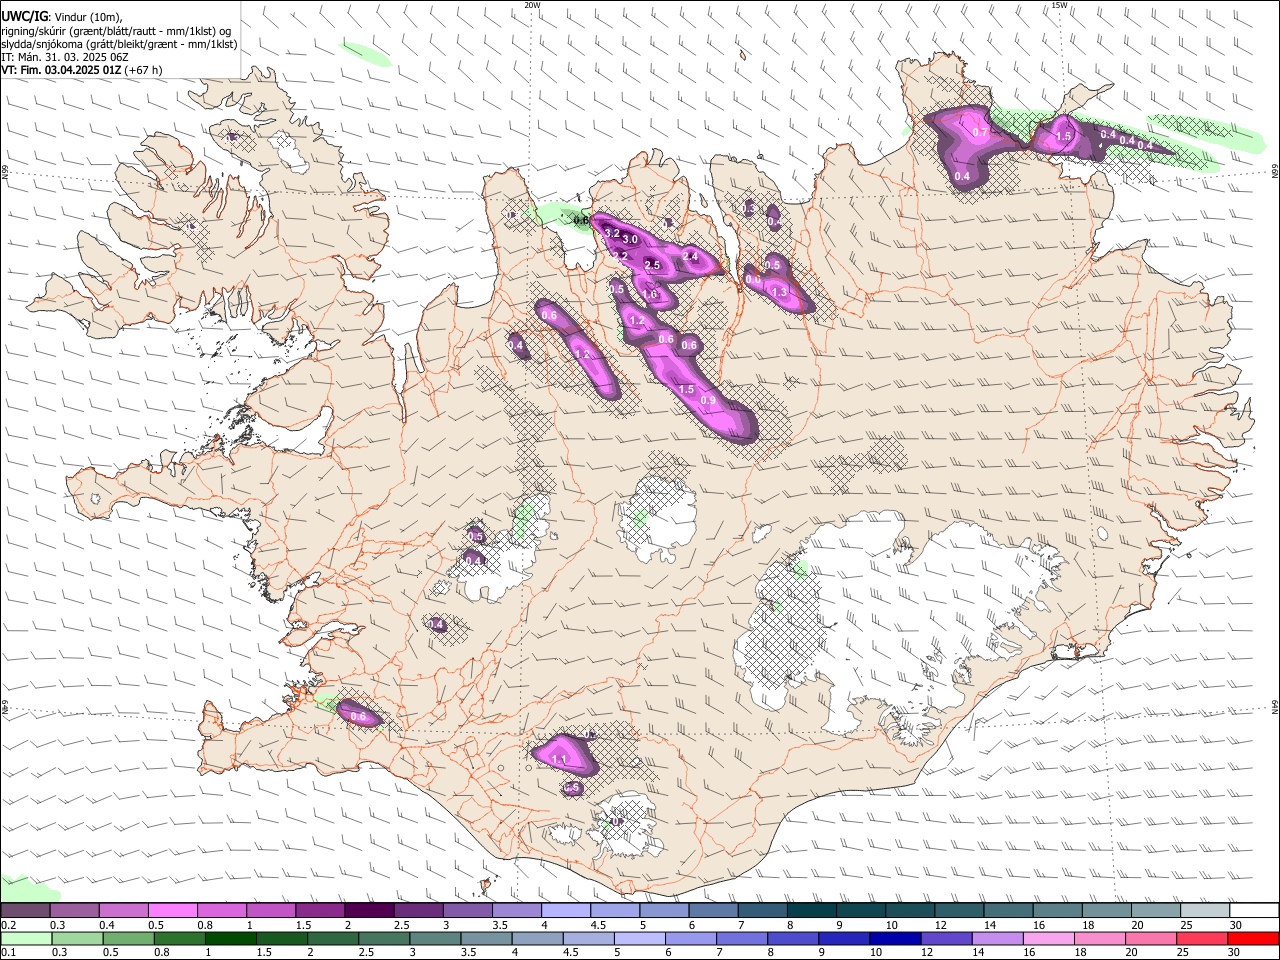The height and width of the screenshot is (960, 1280).
Task: Click the '2.5' precipitation value on the map
Action: pos(653,265)
